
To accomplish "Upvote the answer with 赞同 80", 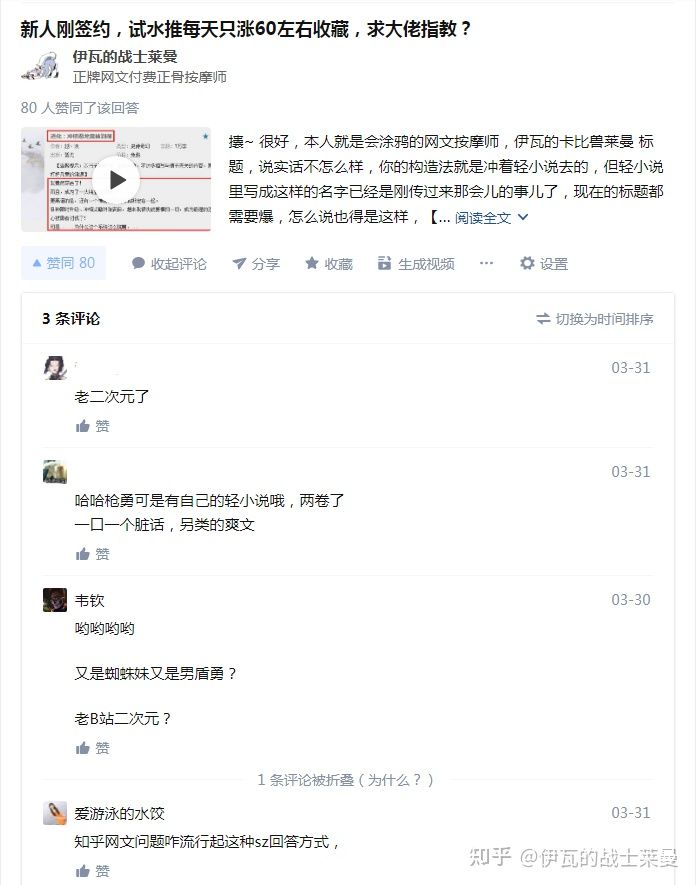I will click(63, 263).
